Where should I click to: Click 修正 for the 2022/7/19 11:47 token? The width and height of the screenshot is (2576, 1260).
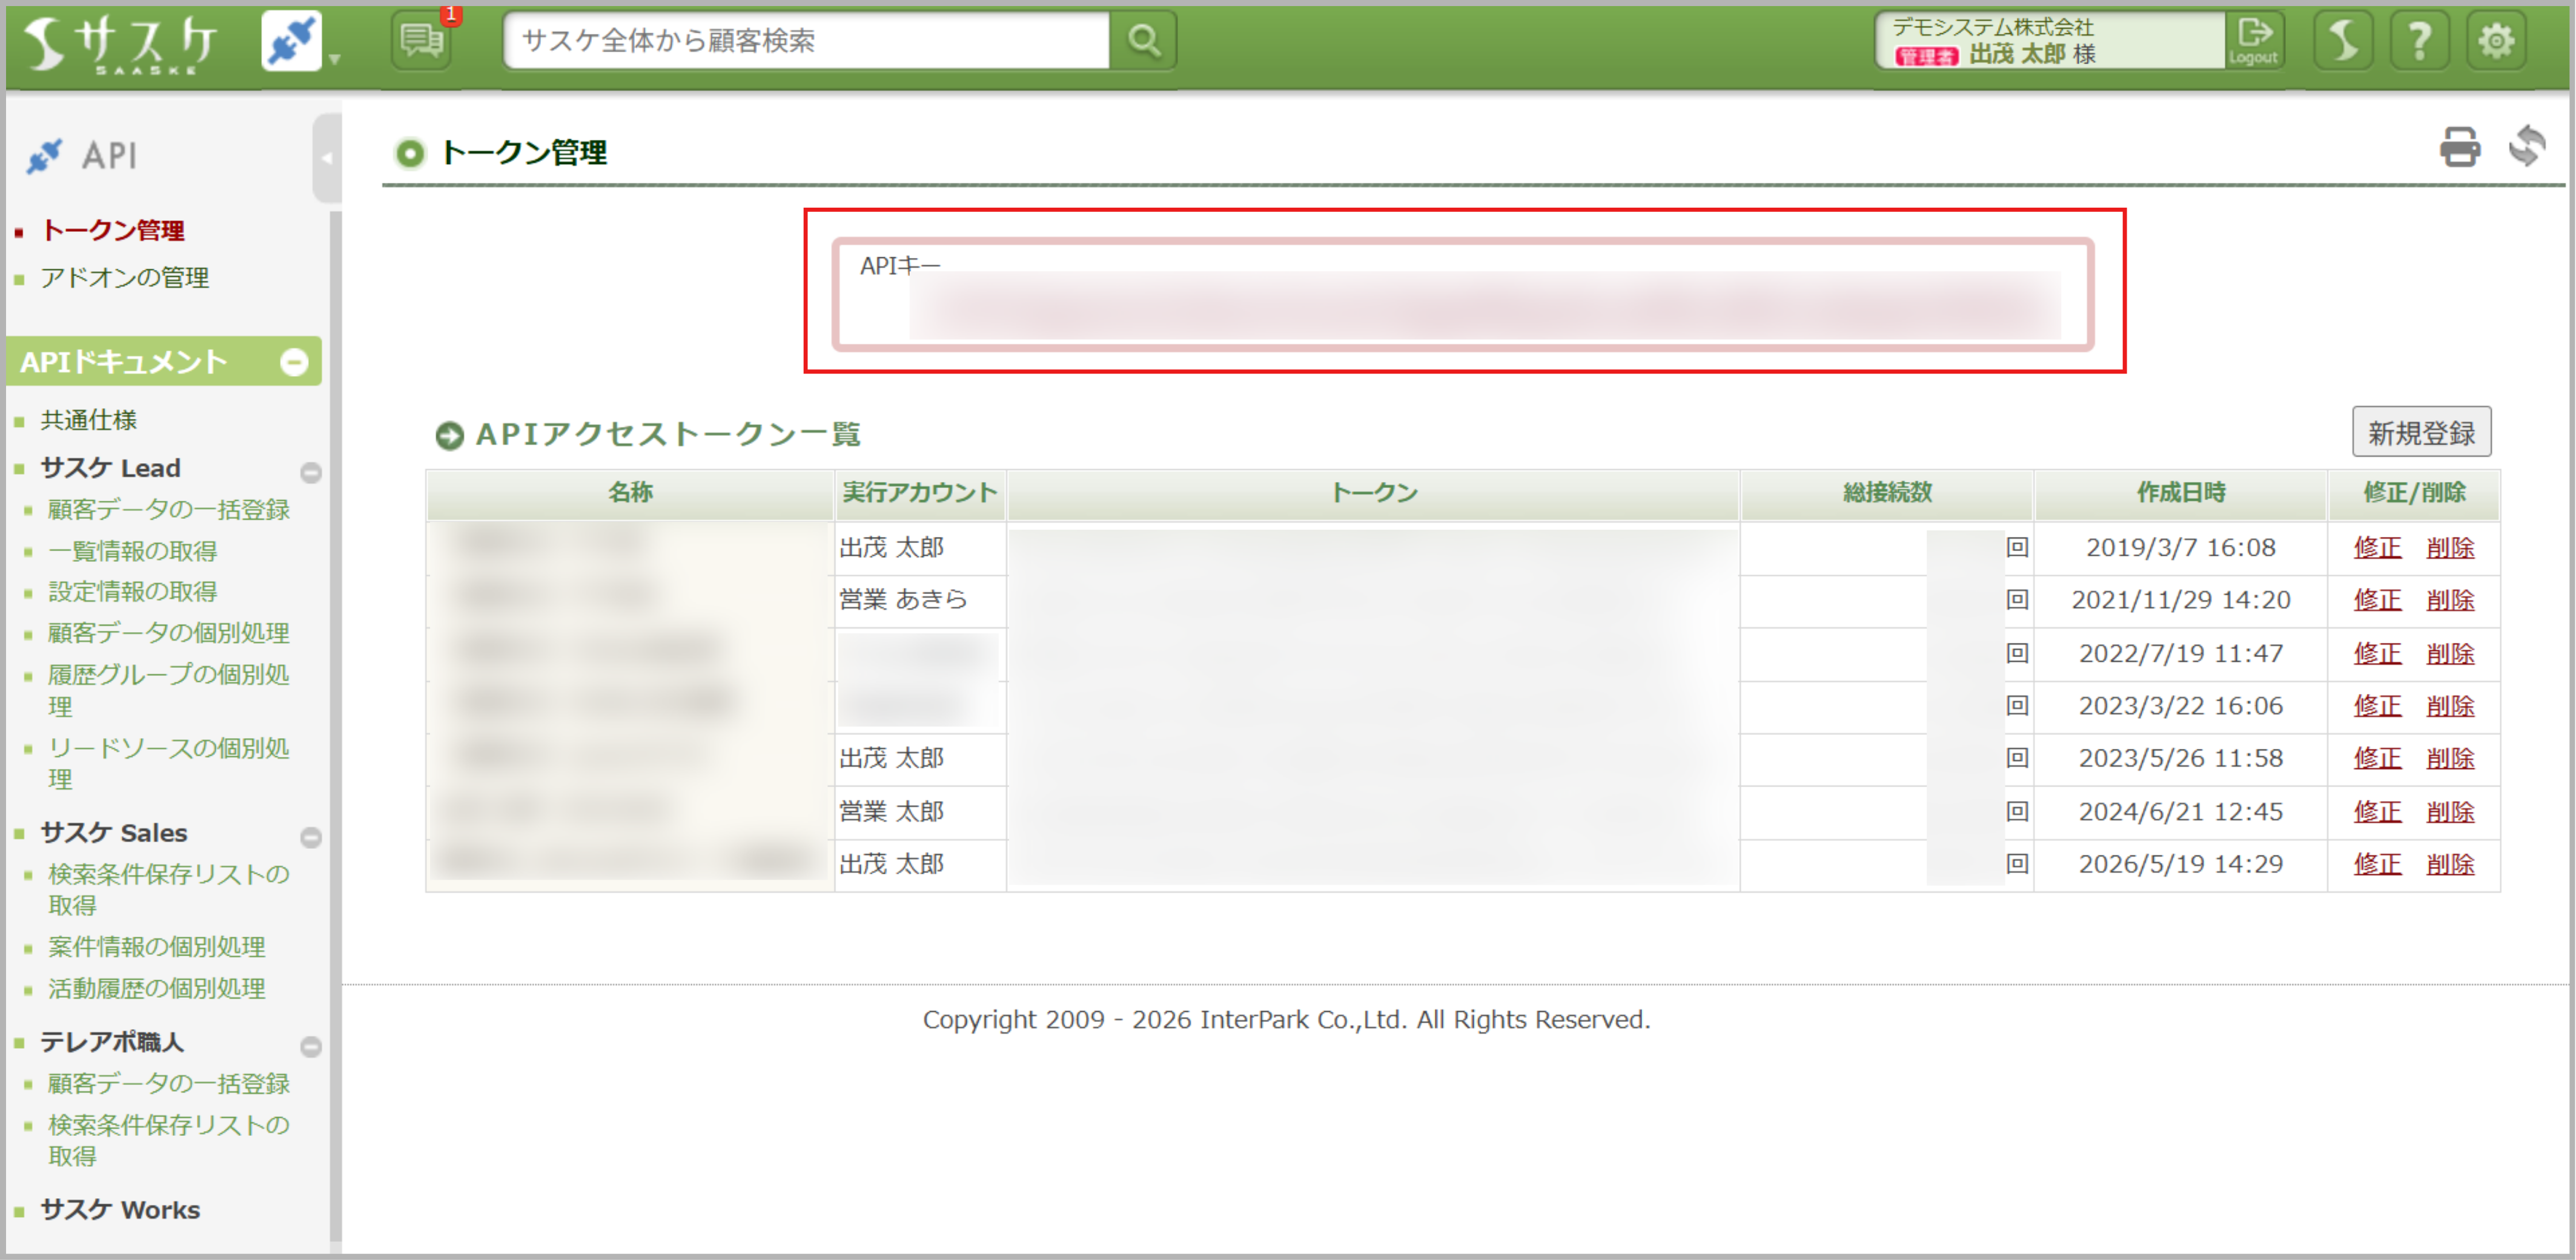click(x=2377, y=654)
